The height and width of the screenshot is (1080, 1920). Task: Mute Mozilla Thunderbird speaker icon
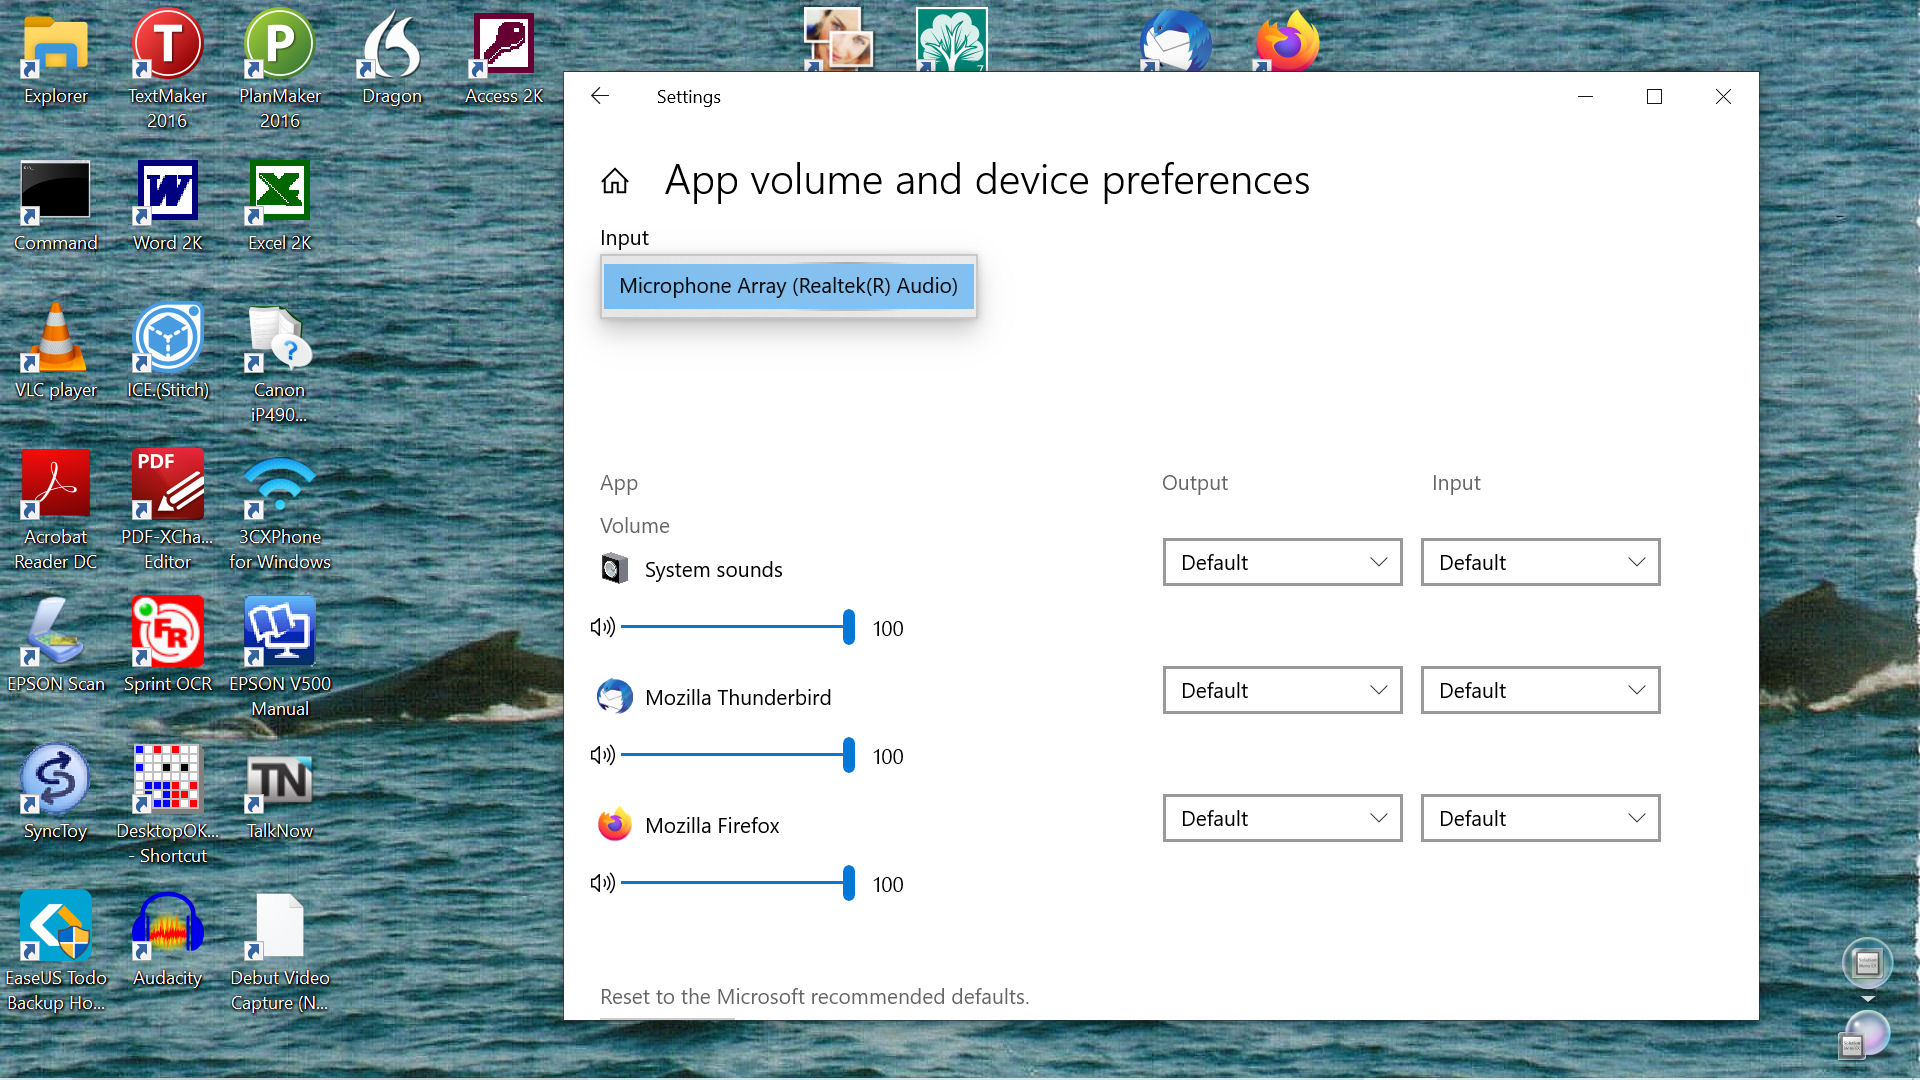click(602, 755)
